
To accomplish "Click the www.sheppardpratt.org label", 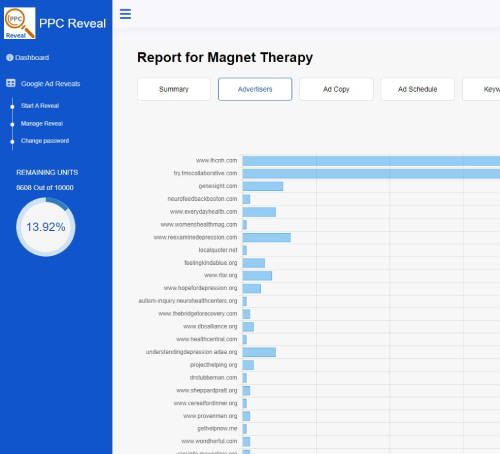I will tap(207, 390).
